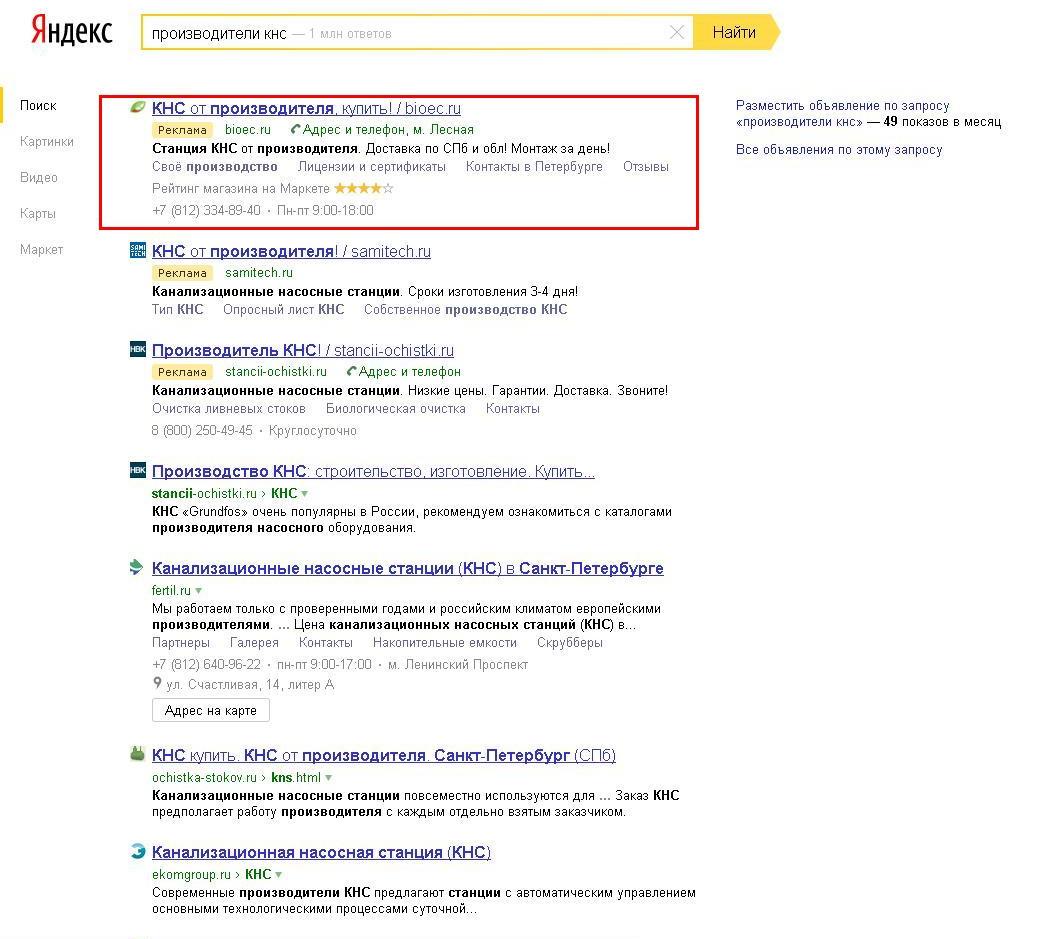The width and height of the screenshot is (1044, 939).
Task: Switch to the Видео tab
Action: tap(39, 177)
